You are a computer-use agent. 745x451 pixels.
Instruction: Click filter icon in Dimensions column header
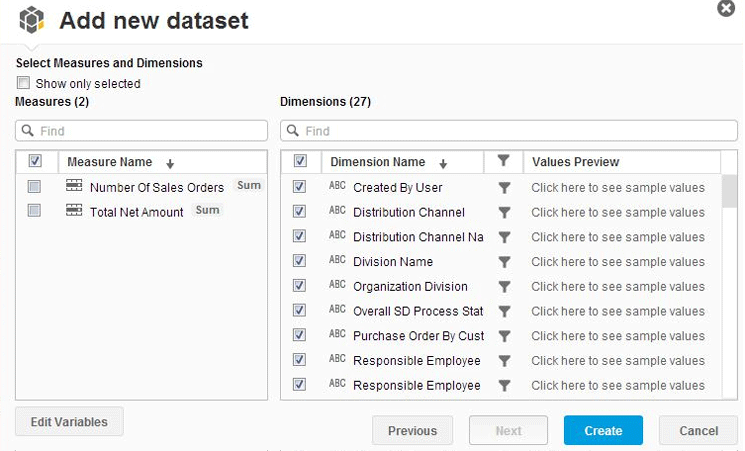504,162
